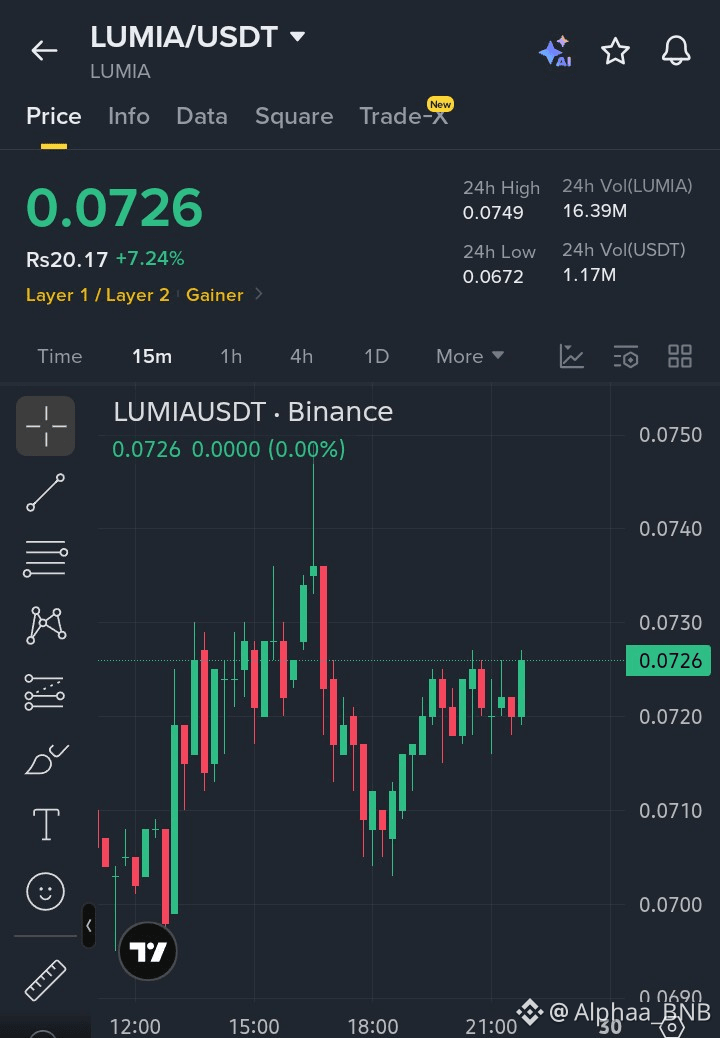The width and height of the screenshot is (720, 1038).
Task: Select the 1h chart interval
Action: pyautogui.click(x=231, y=356)
